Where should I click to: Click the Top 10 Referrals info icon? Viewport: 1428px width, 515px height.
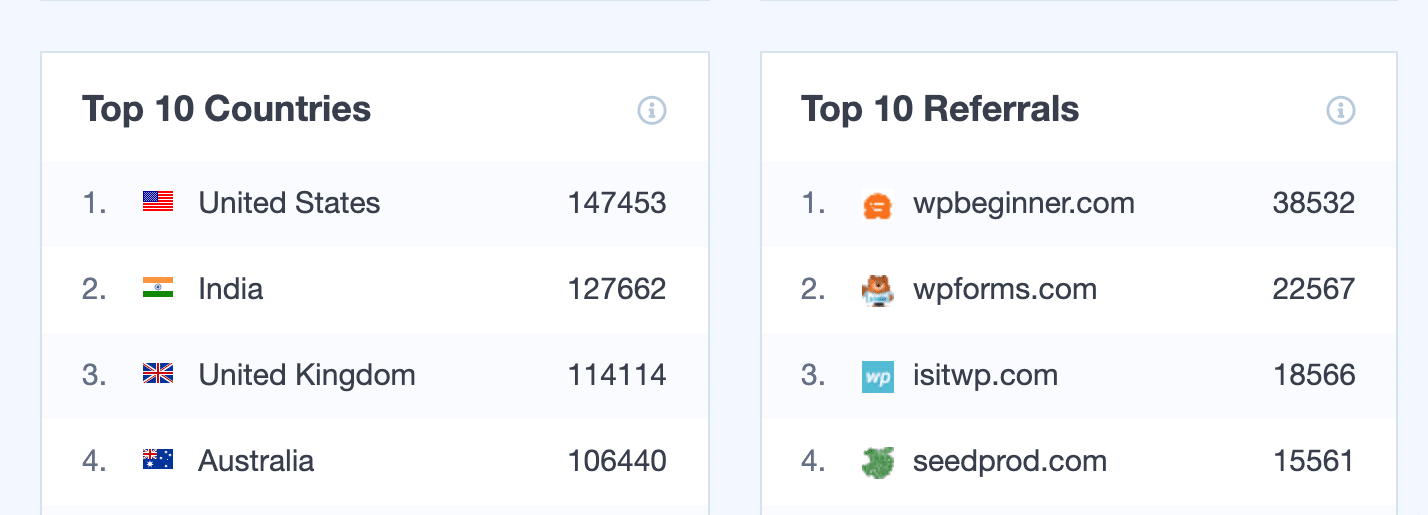pos(1340,110)
